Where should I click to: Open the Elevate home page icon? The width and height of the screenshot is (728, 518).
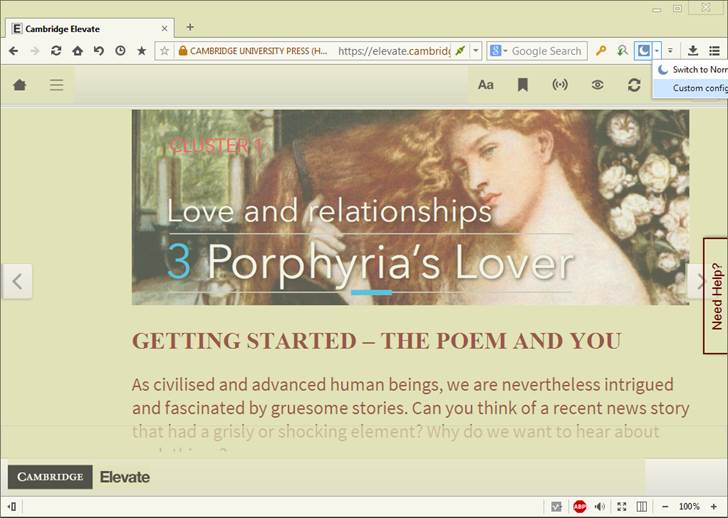tap(19, 85)
